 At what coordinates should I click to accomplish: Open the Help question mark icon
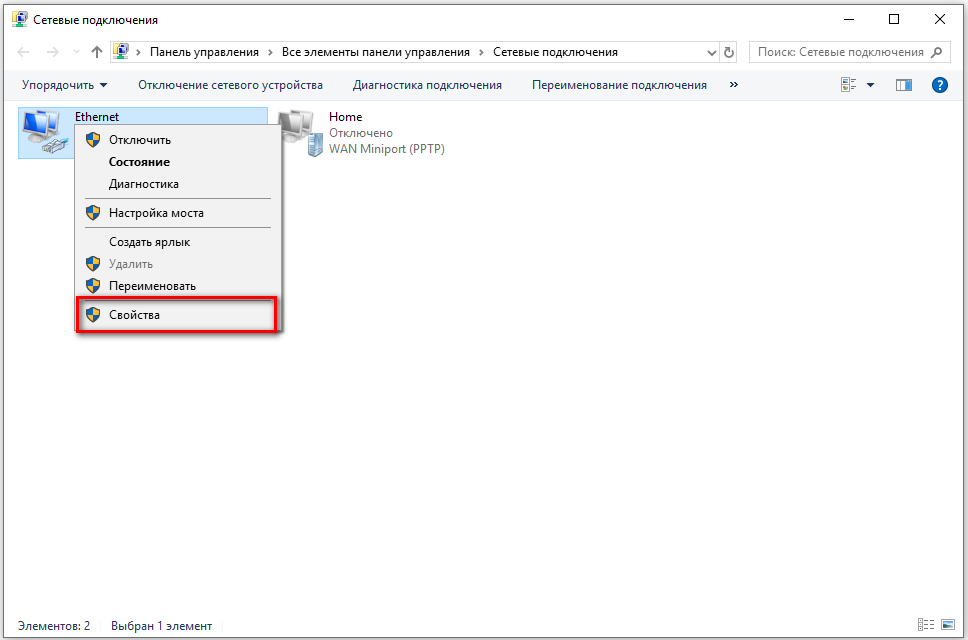click(939, 85)
